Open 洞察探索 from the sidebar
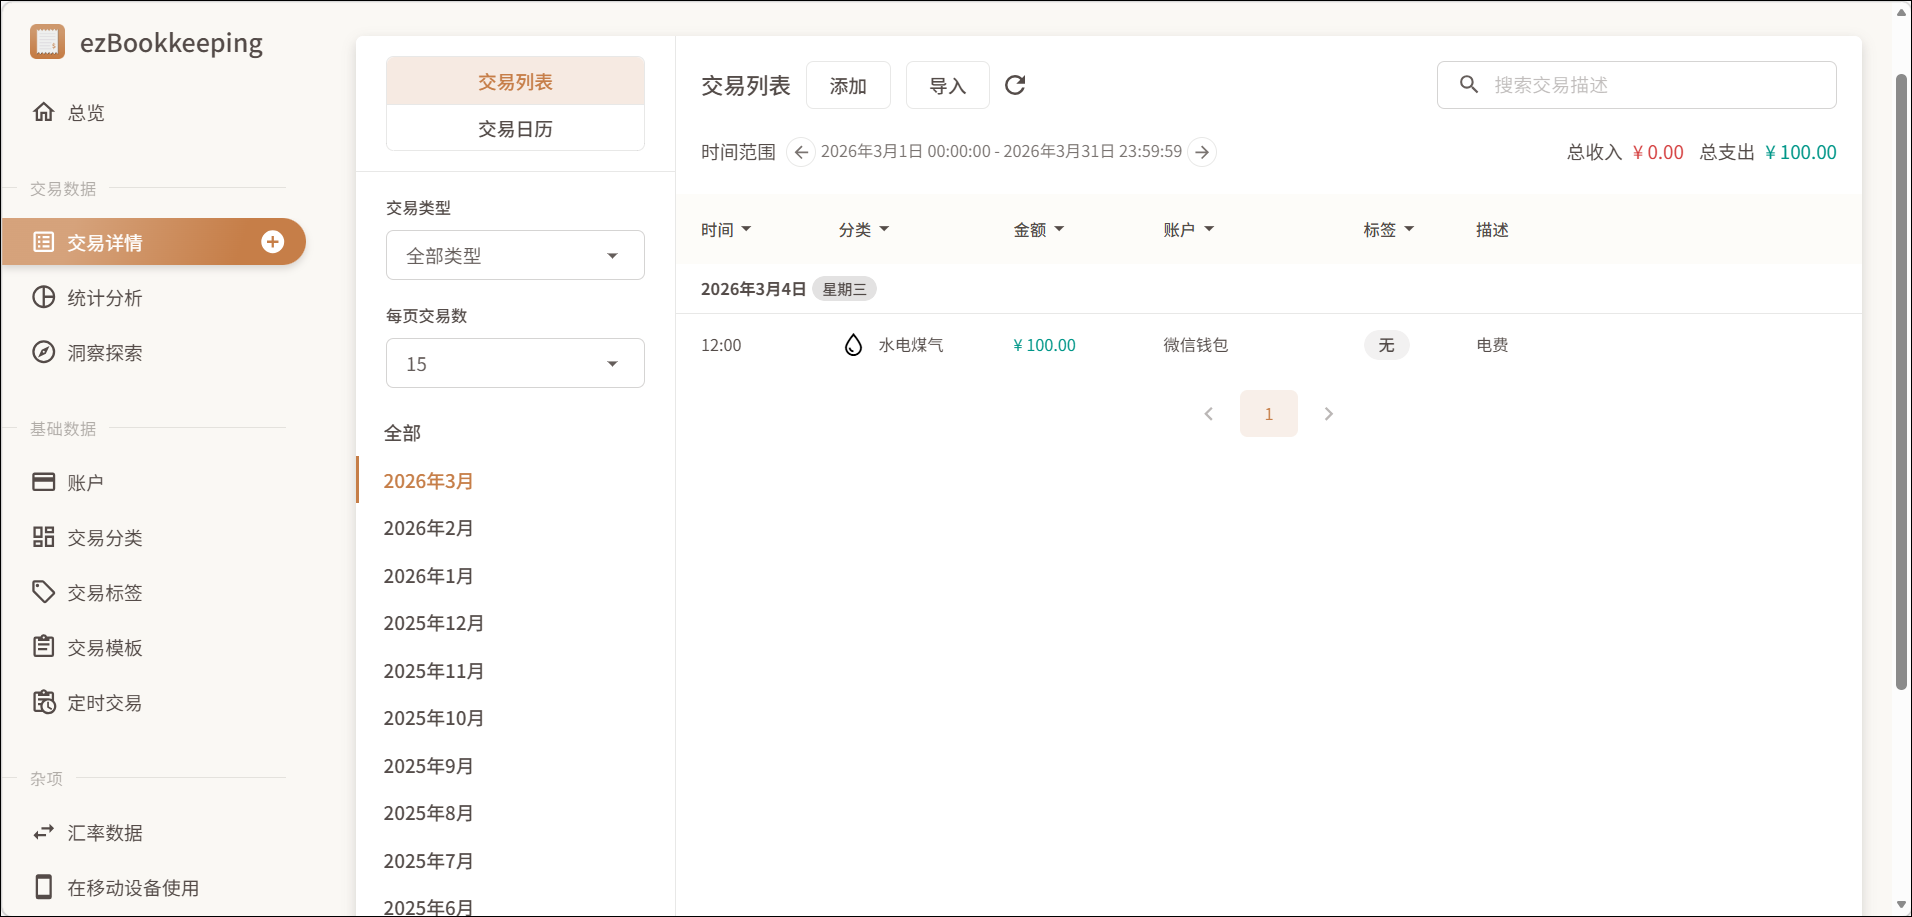Viewport: 1912px width, 917px height. (x=104, y=353)
